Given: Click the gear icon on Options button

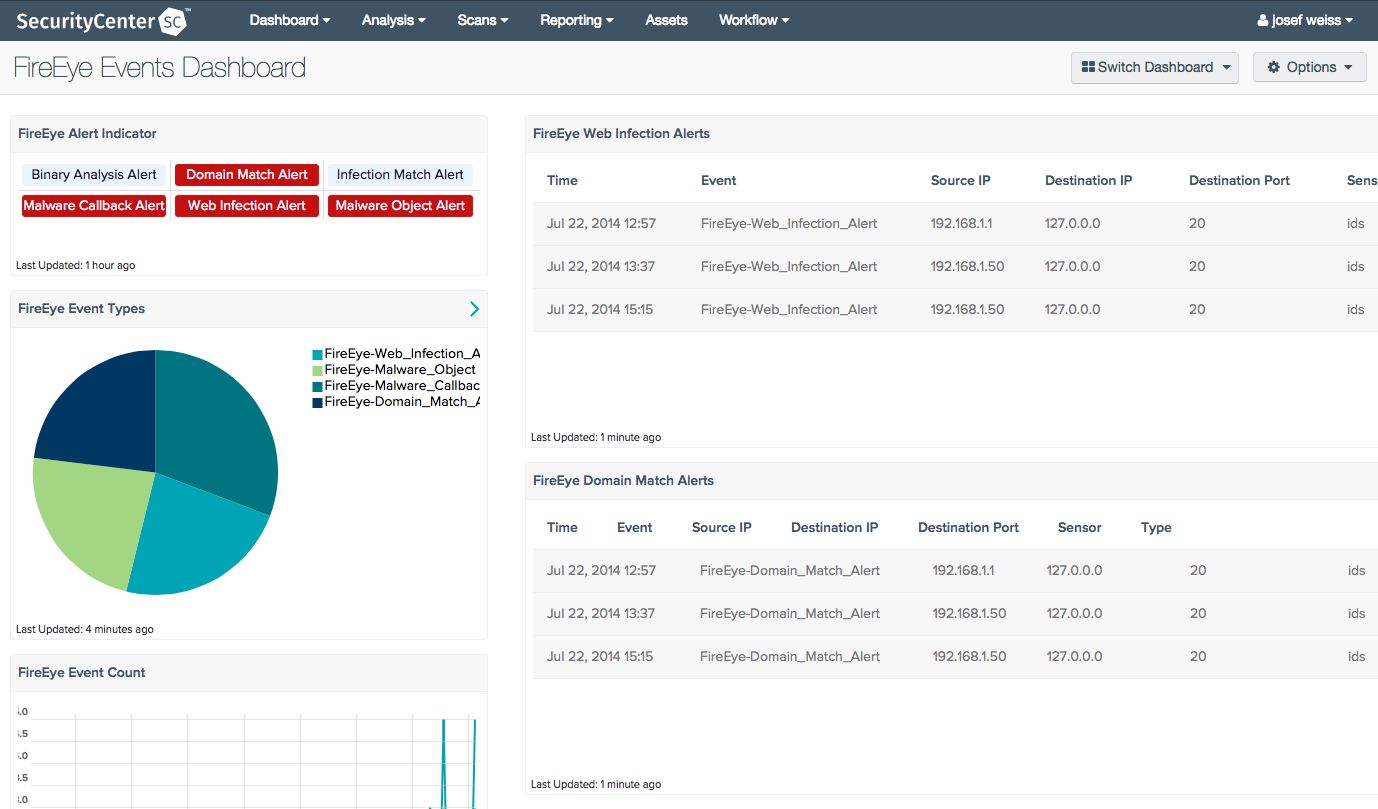Looking at the screenshot, I should pyautogui.click(x=1273, y=67).
